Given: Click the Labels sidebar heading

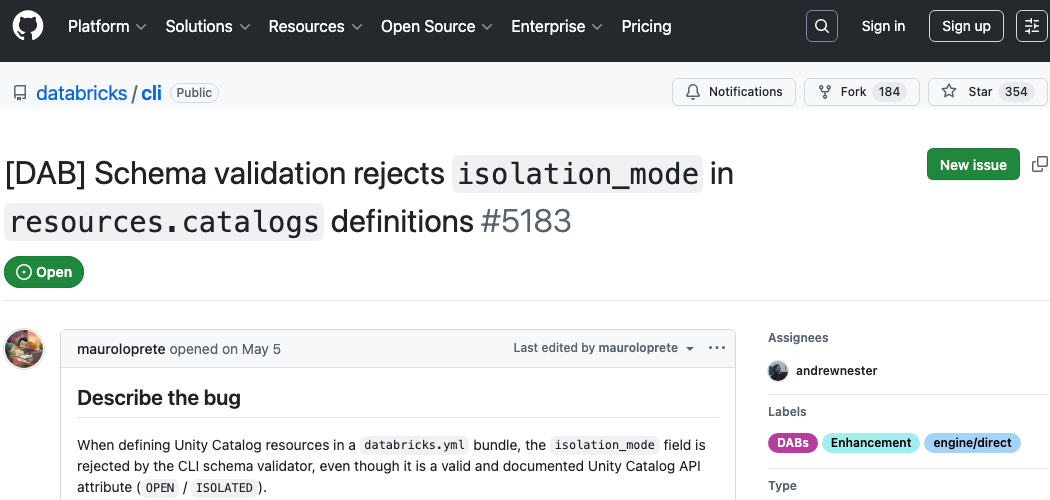Looking at the screenshot, I should 787,412.
